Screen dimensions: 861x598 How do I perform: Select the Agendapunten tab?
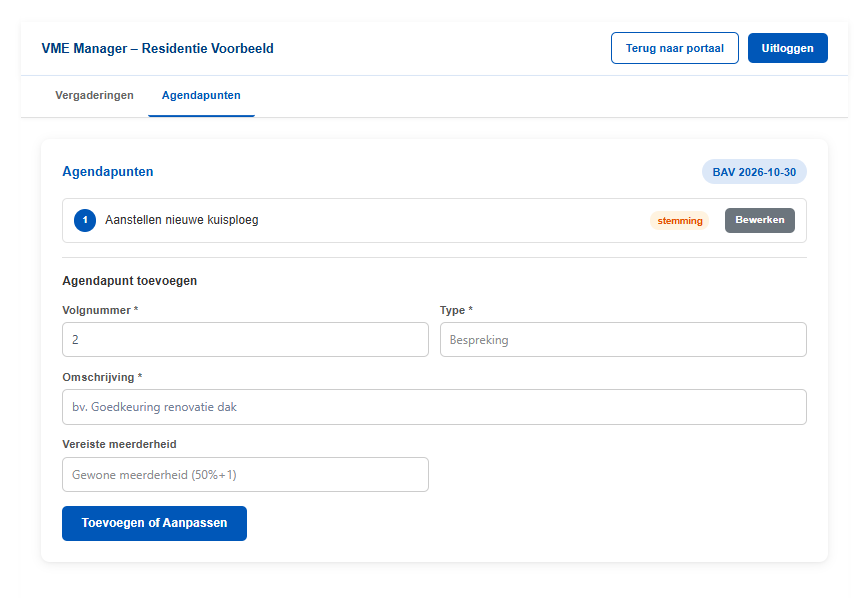[x=201, y=96]
